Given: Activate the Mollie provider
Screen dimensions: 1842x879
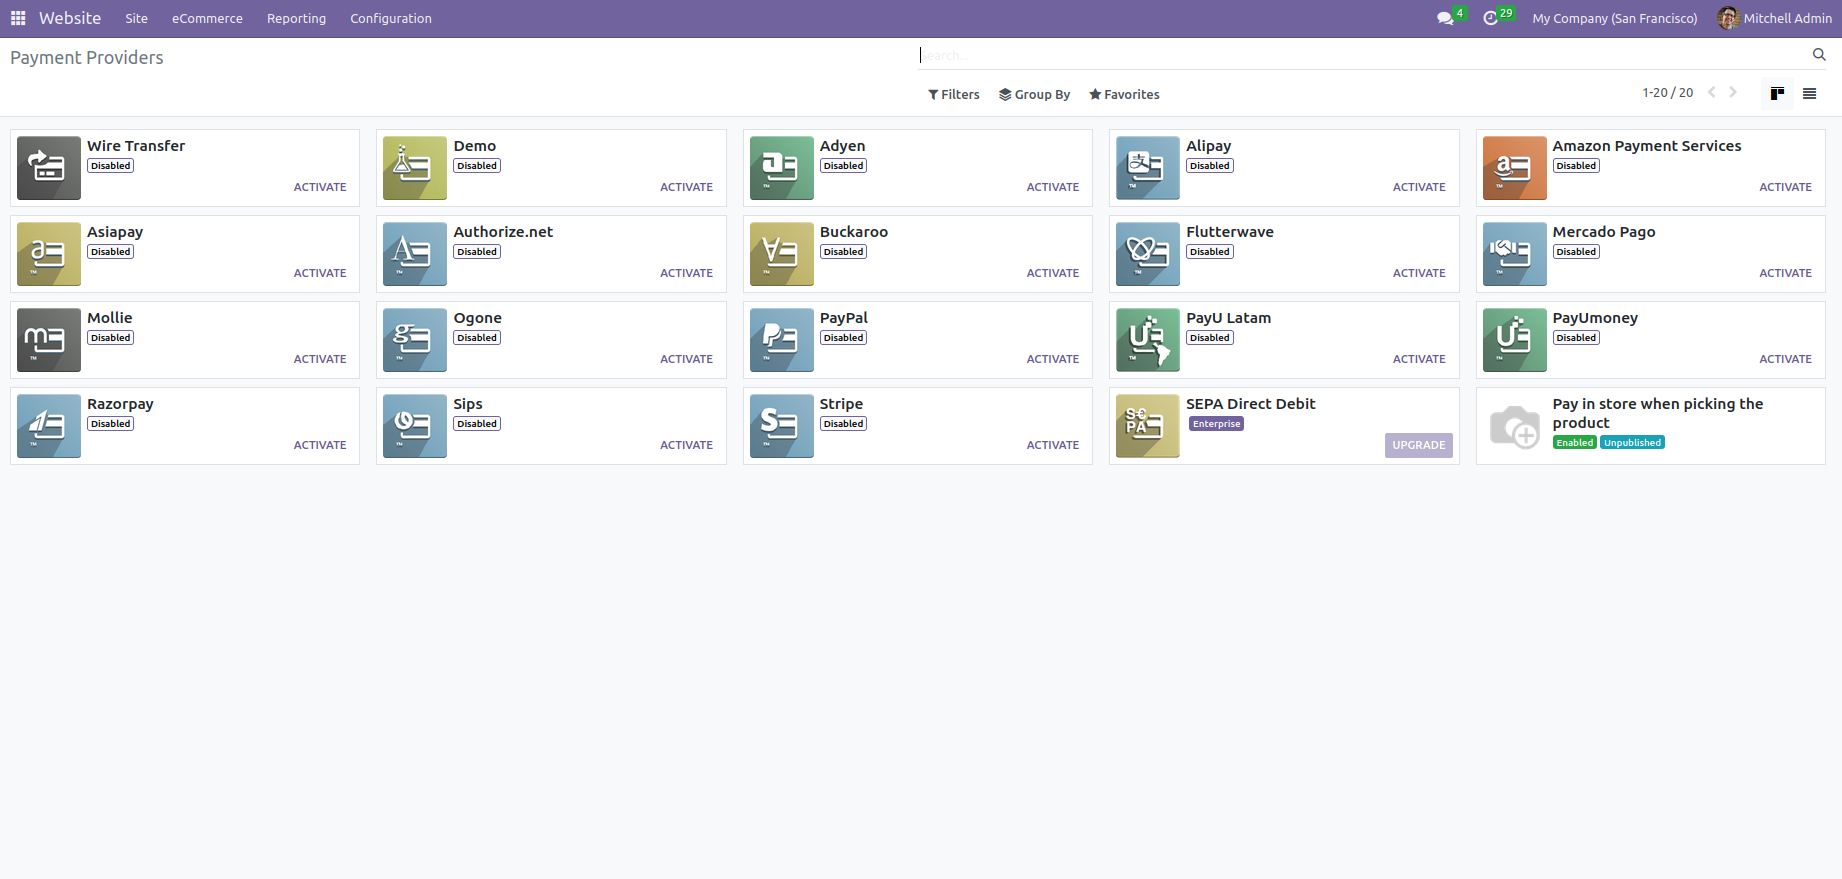Looking at the screenshot, I should (320, 359).
